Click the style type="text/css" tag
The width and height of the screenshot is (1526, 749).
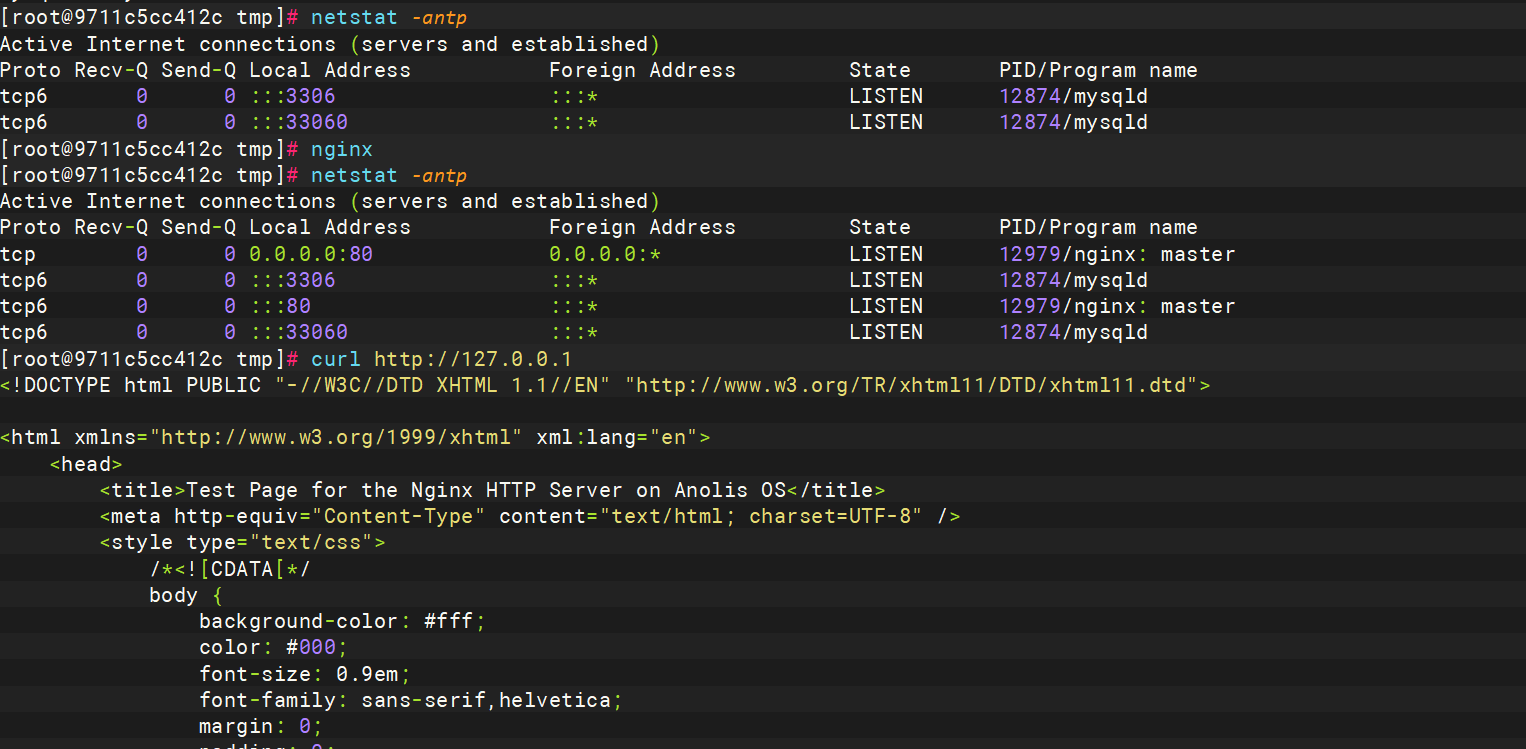(243, 542)
